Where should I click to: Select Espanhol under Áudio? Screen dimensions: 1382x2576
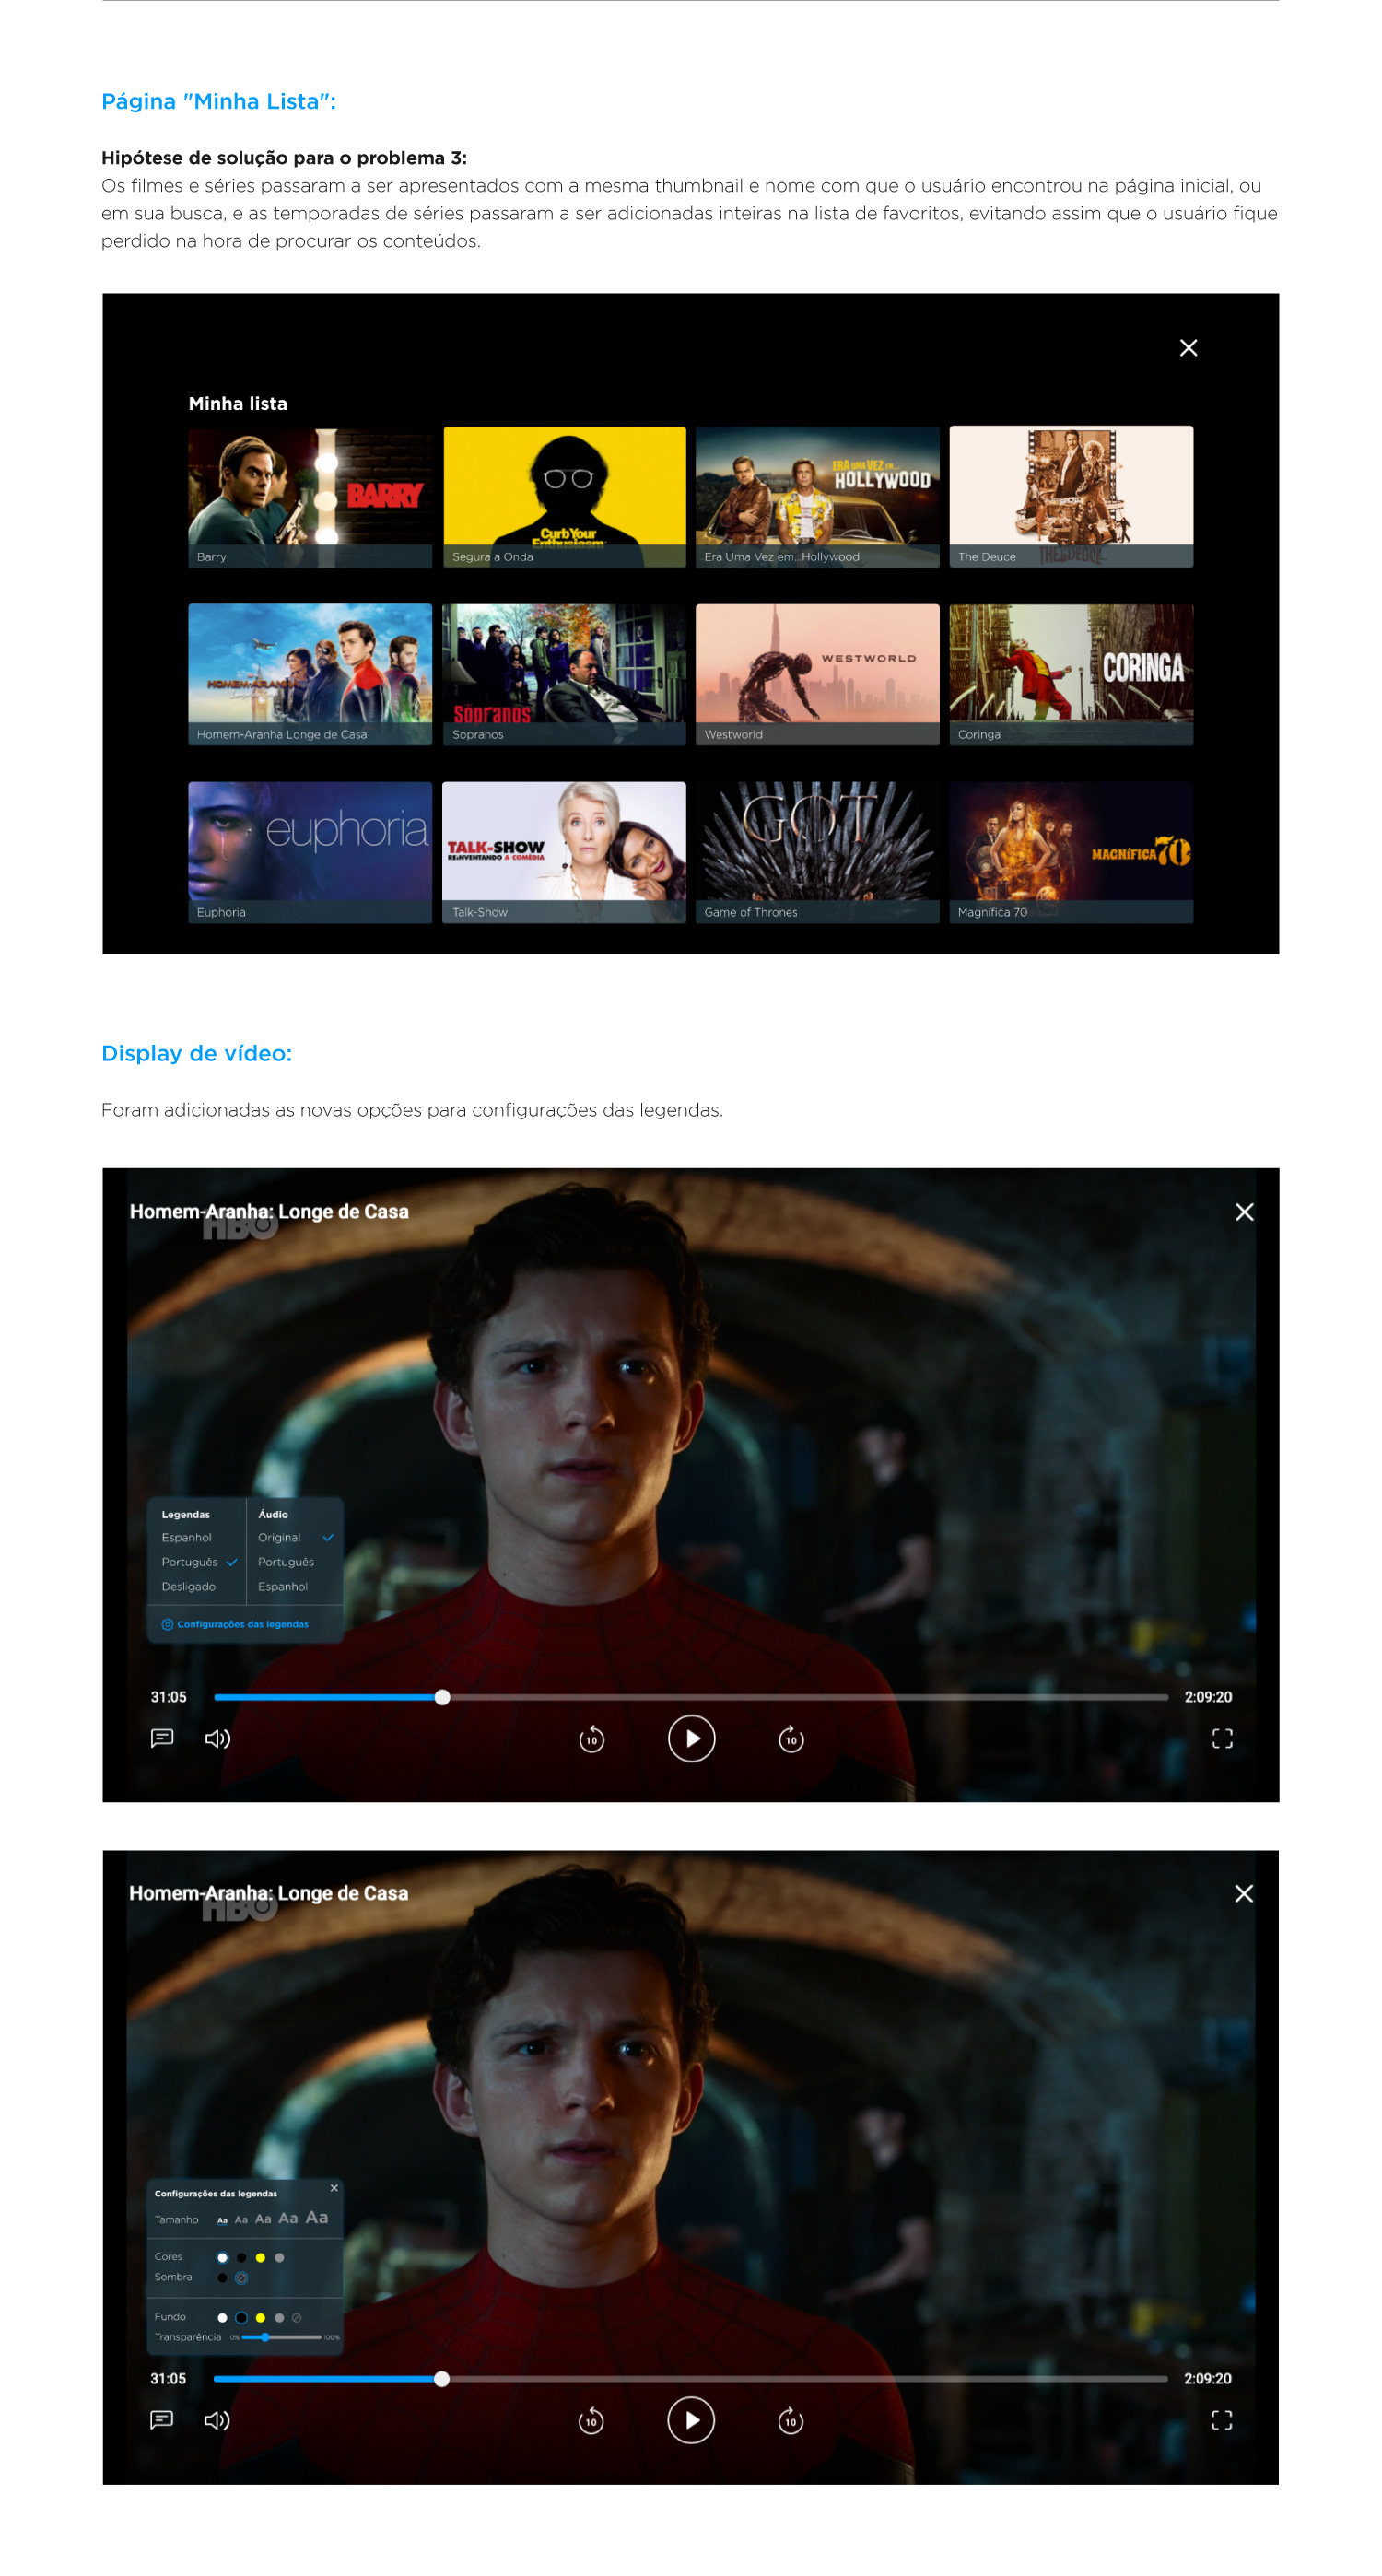tap(282, 1586)
